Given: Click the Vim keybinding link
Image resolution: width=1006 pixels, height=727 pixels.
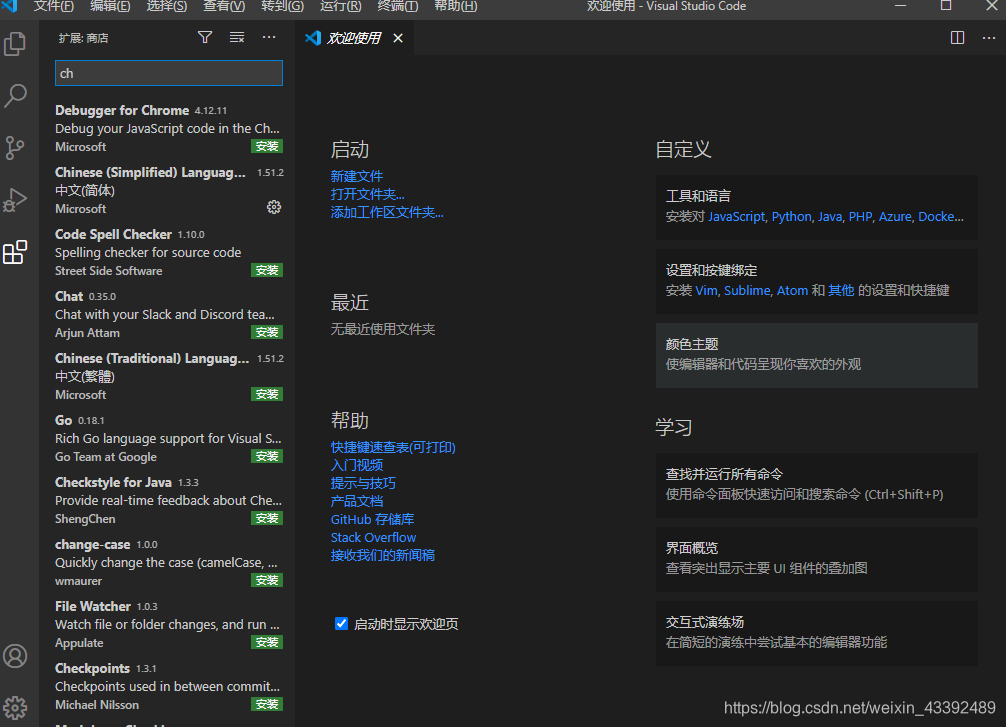Looking at the screenshot, I should pos(706,291).
